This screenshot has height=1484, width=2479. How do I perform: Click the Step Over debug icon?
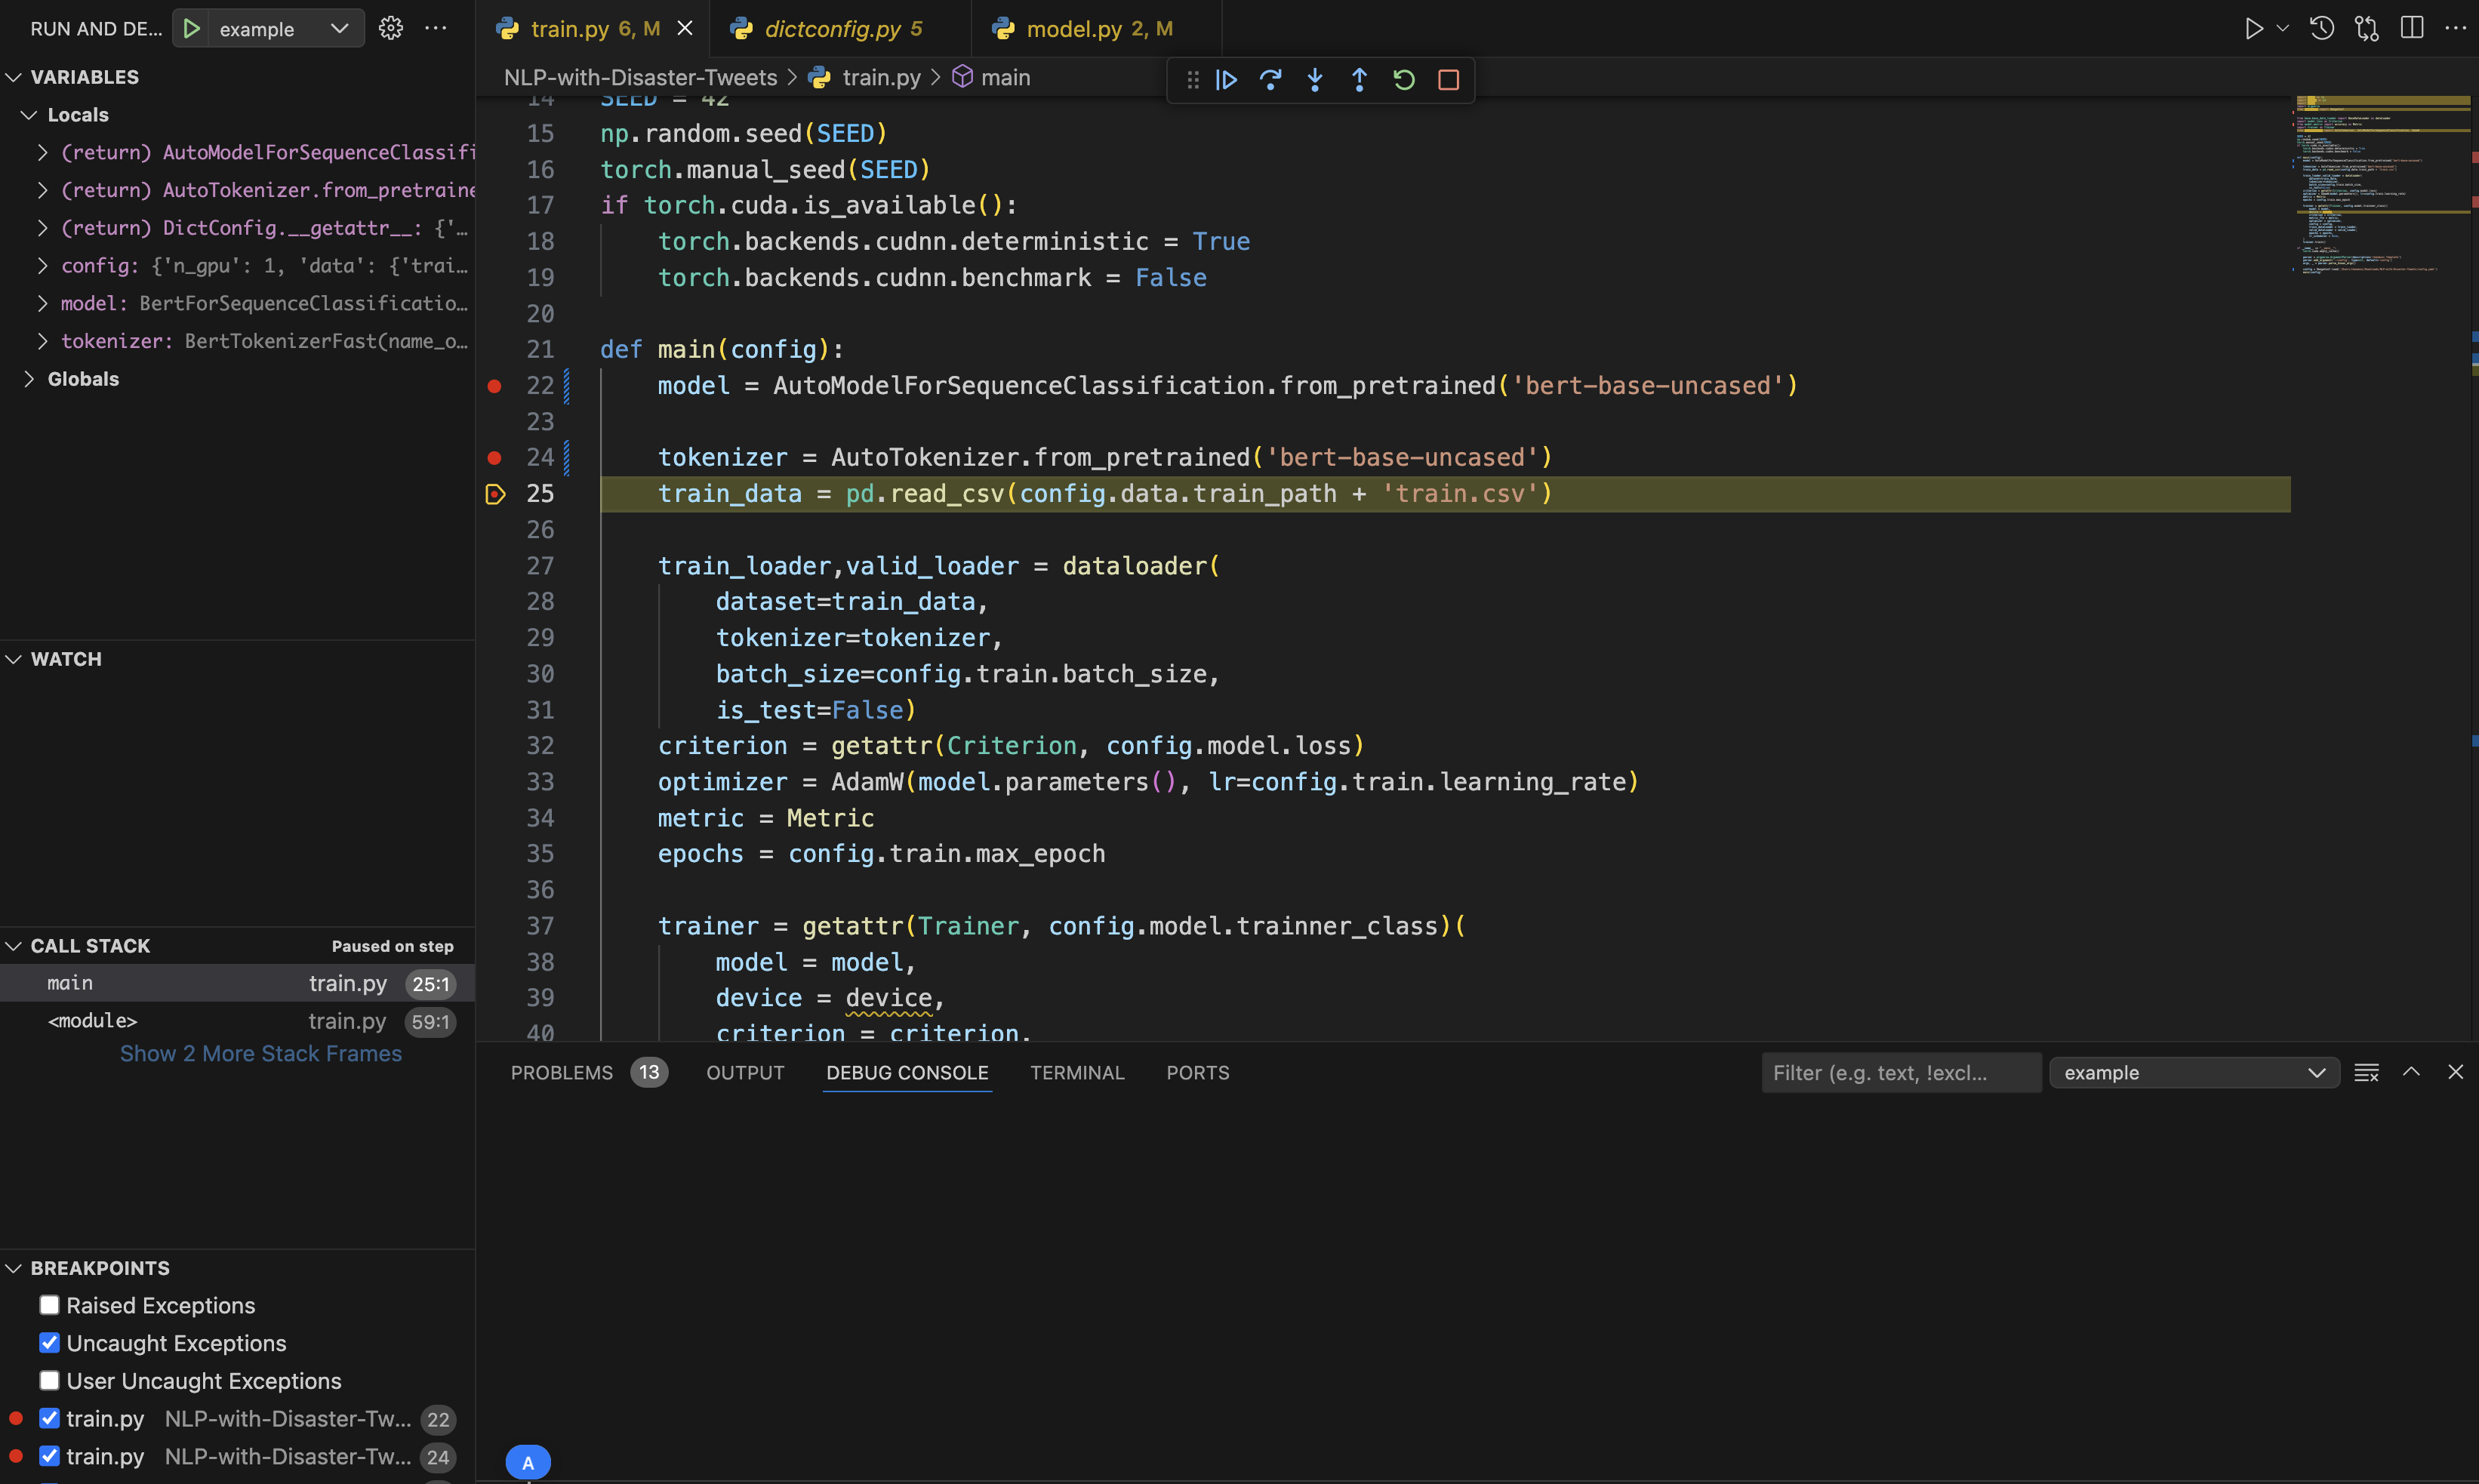[1270, 80]
